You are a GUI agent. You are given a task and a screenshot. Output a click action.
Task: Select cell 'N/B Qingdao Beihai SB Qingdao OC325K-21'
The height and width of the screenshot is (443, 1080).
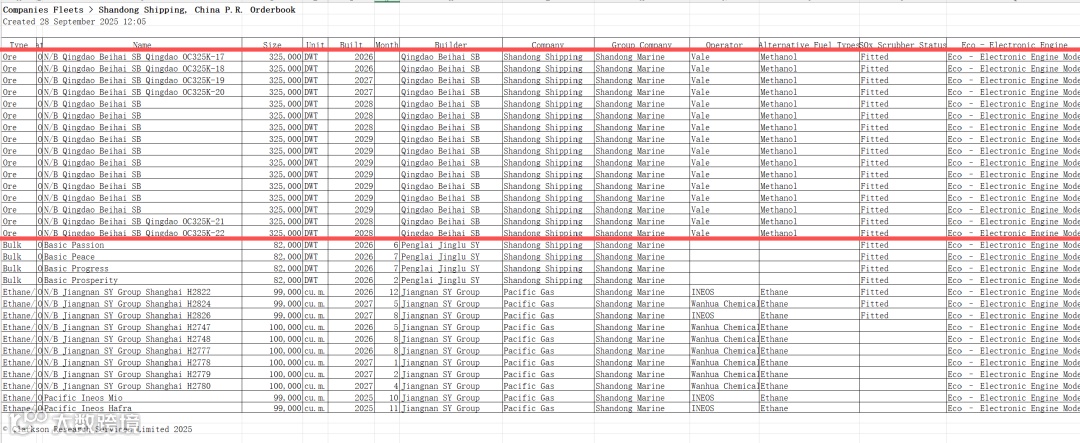(x=142, y=221)
